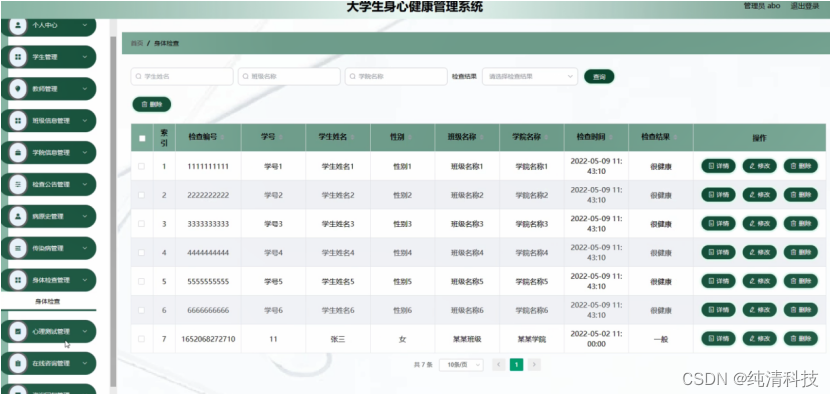Click the 管理员 abo account label
The height and width of the screenshot is (397, 834).
(x=762, y=6)
